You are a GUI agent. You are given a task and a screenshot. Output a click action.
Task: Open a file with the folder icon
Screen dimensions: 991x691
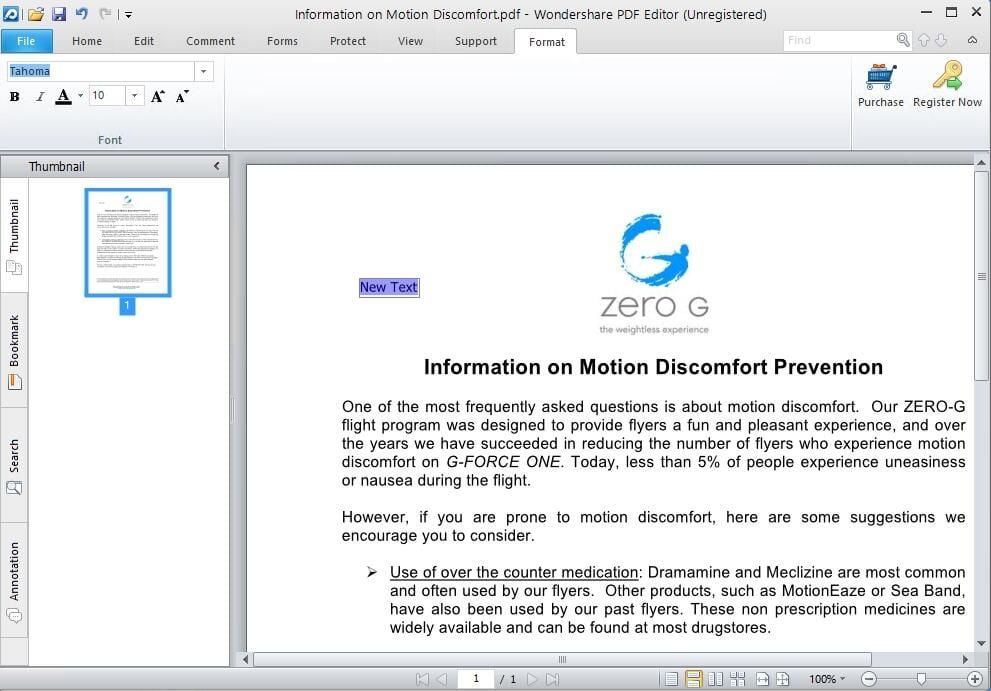[x=36, y=13]
